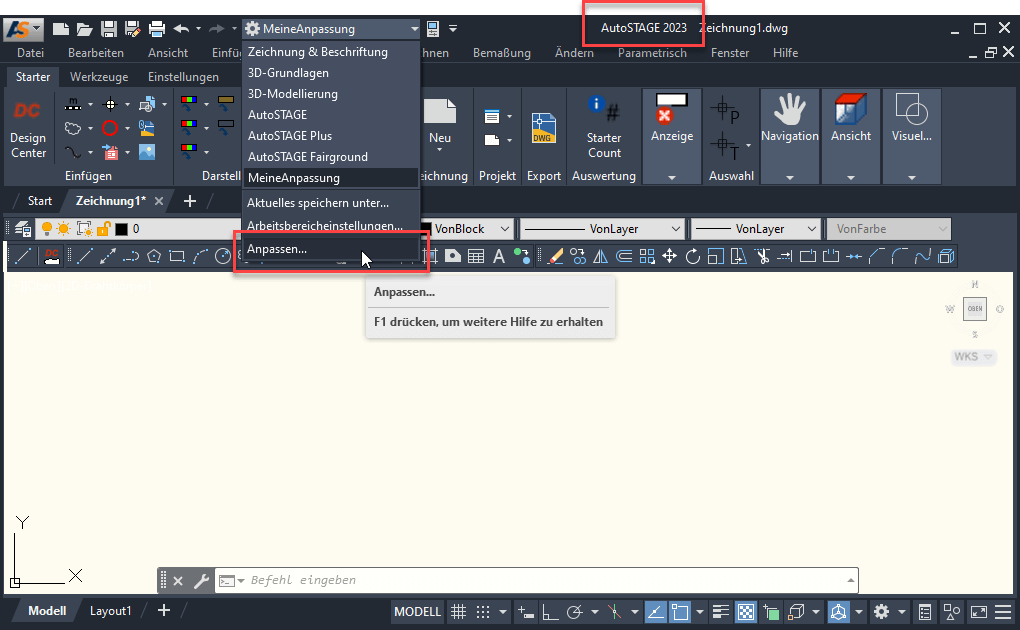Click the OBEN face of the ViewCube
The height and width of the screenshot is (630, 1020).
coord(974,308)
